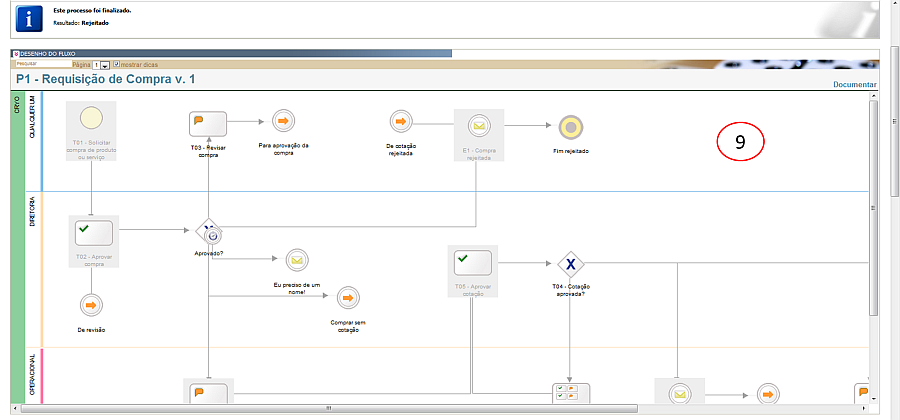Click the 'De revisão' arrow event
The width and height of the screenshot is (900, 420).
point(91,305)
